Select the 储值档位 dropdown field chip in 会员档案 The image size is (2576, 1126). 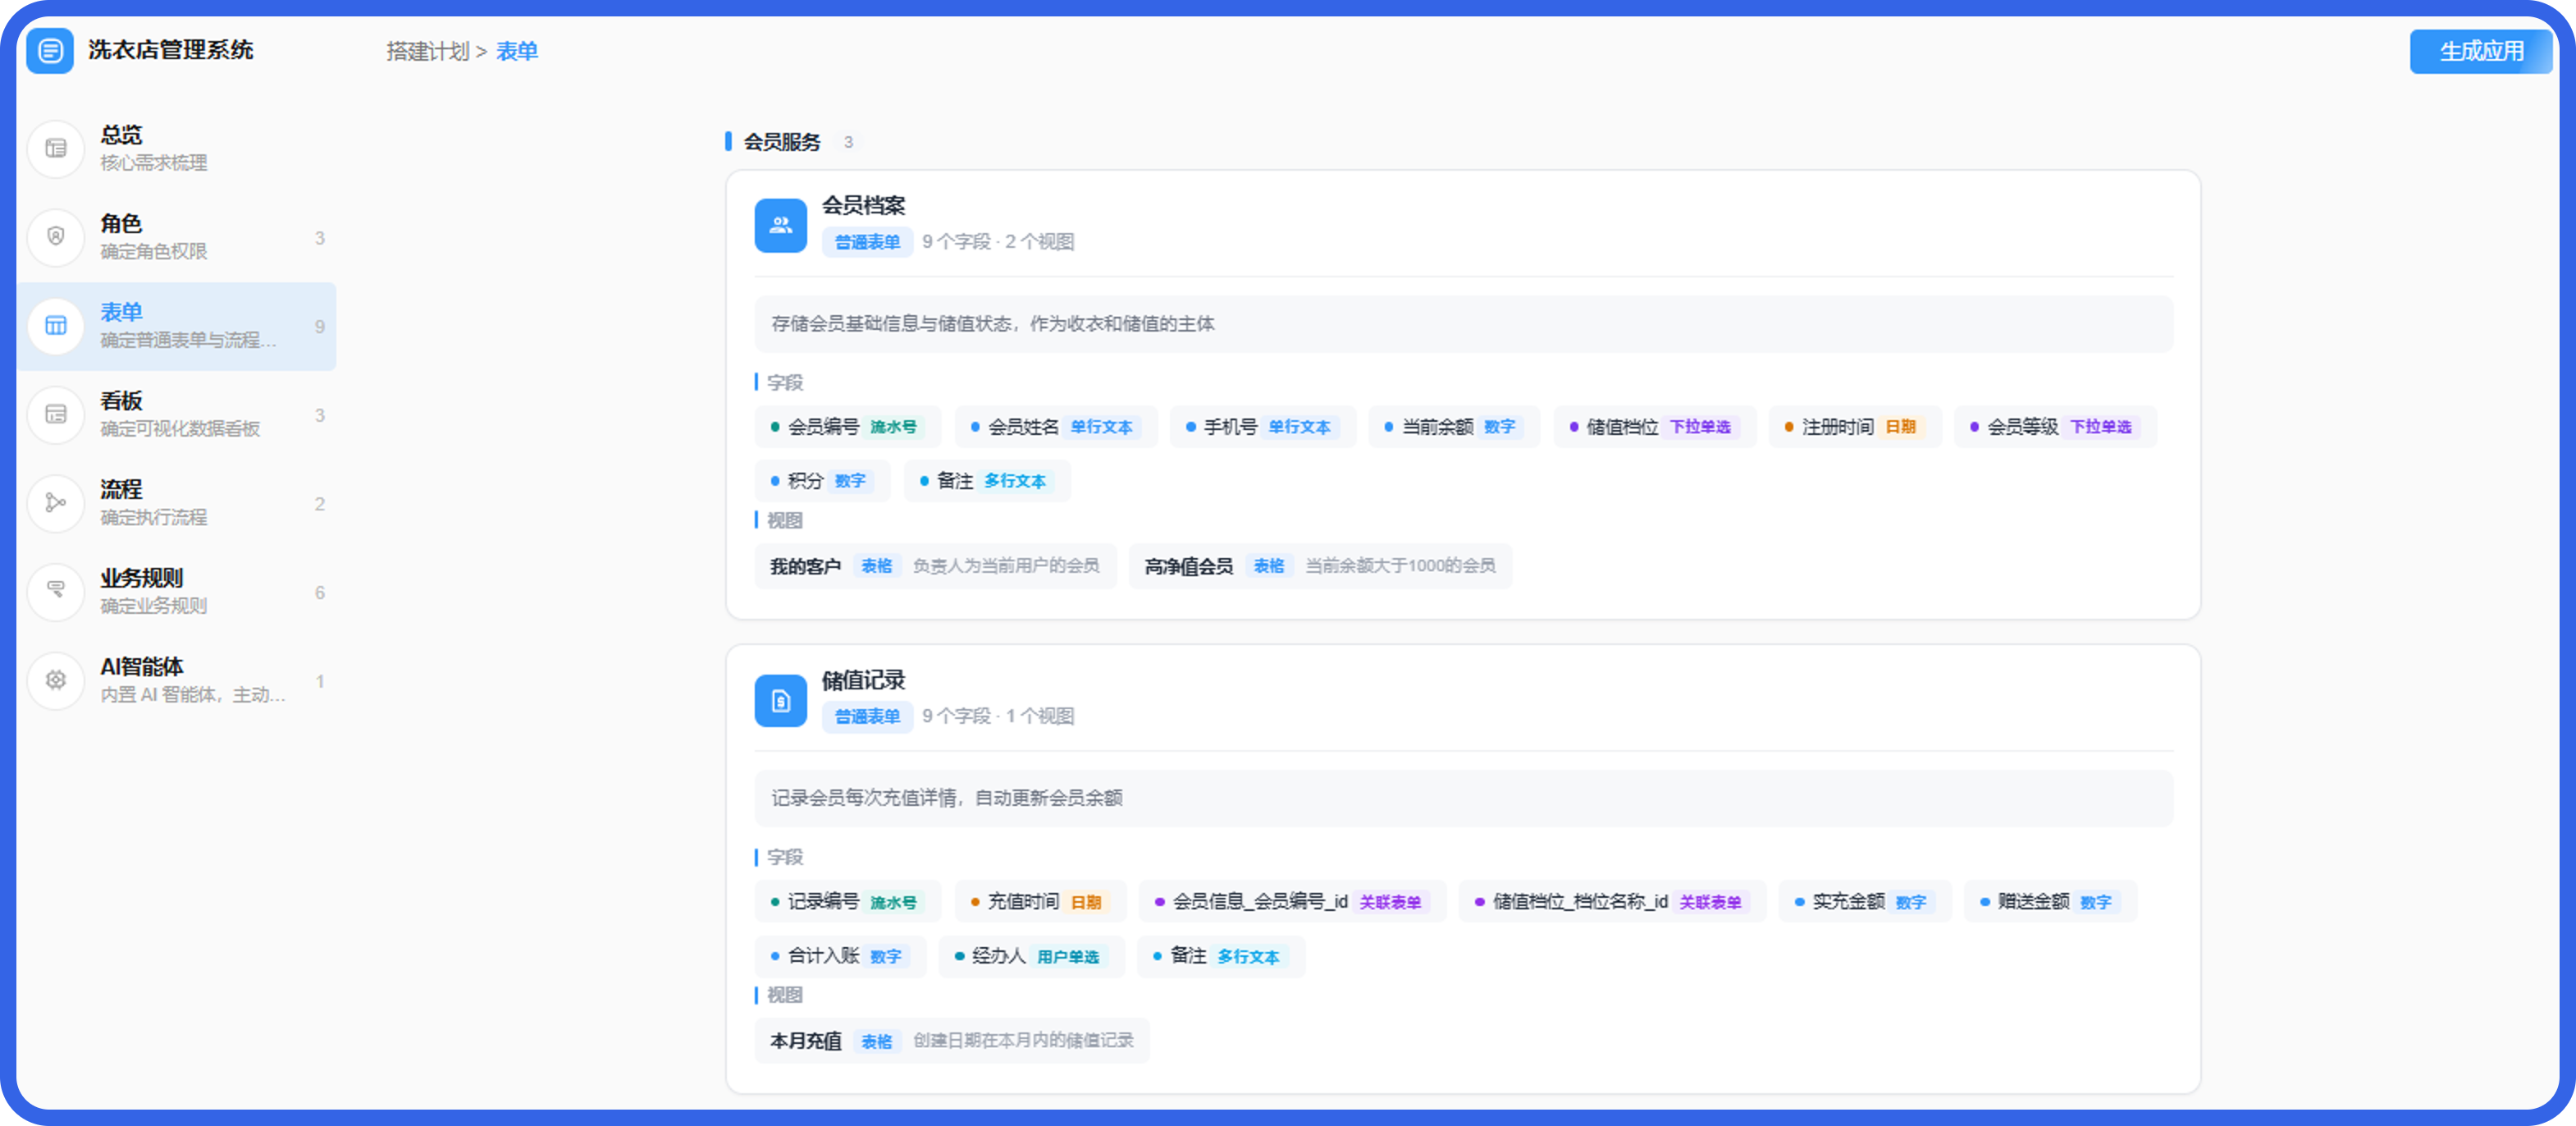click(x=1655, y=427)
